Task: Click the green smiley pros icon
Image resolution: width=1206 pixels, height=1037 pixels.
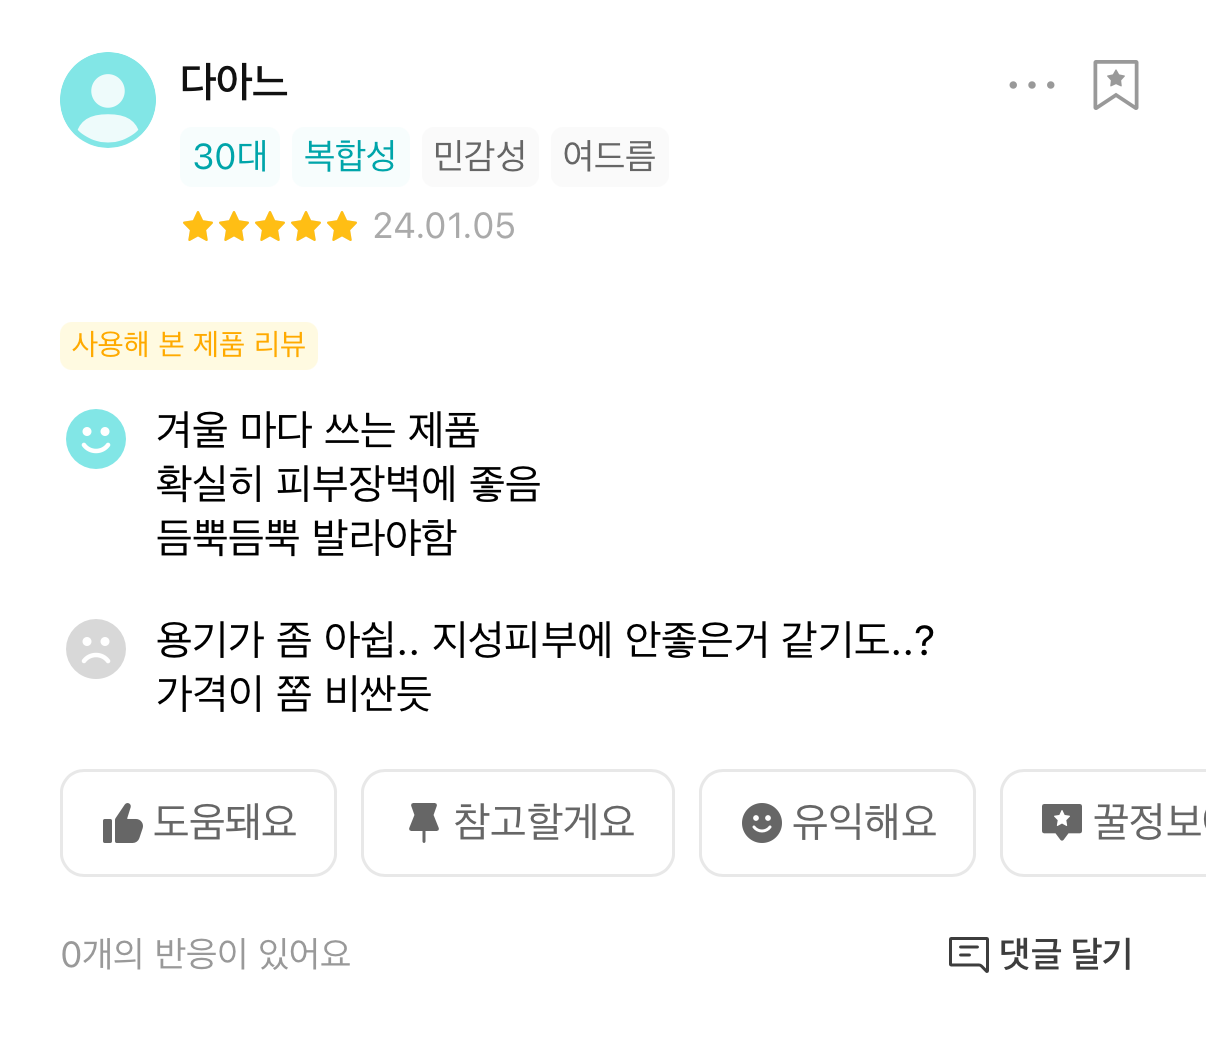Action: point(96,438)
